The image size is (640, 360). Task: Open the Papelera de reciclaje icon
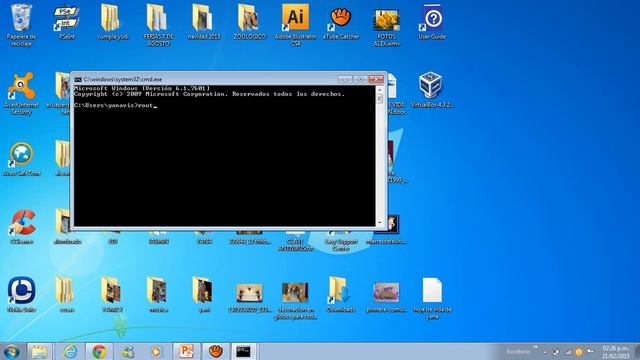pos(21,24)
